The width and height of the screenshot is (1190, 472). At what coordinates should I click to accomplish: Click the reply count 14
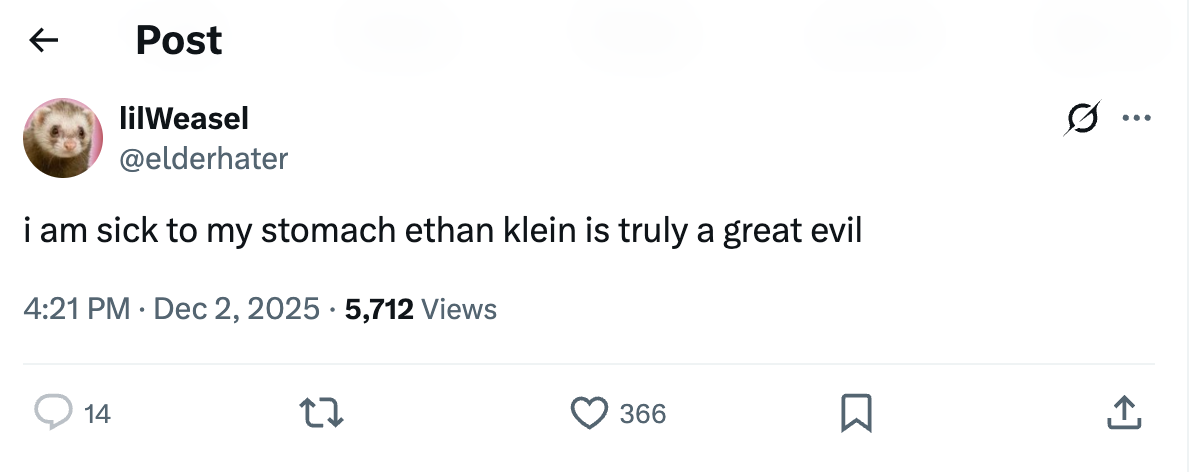[x=98, y=413]
